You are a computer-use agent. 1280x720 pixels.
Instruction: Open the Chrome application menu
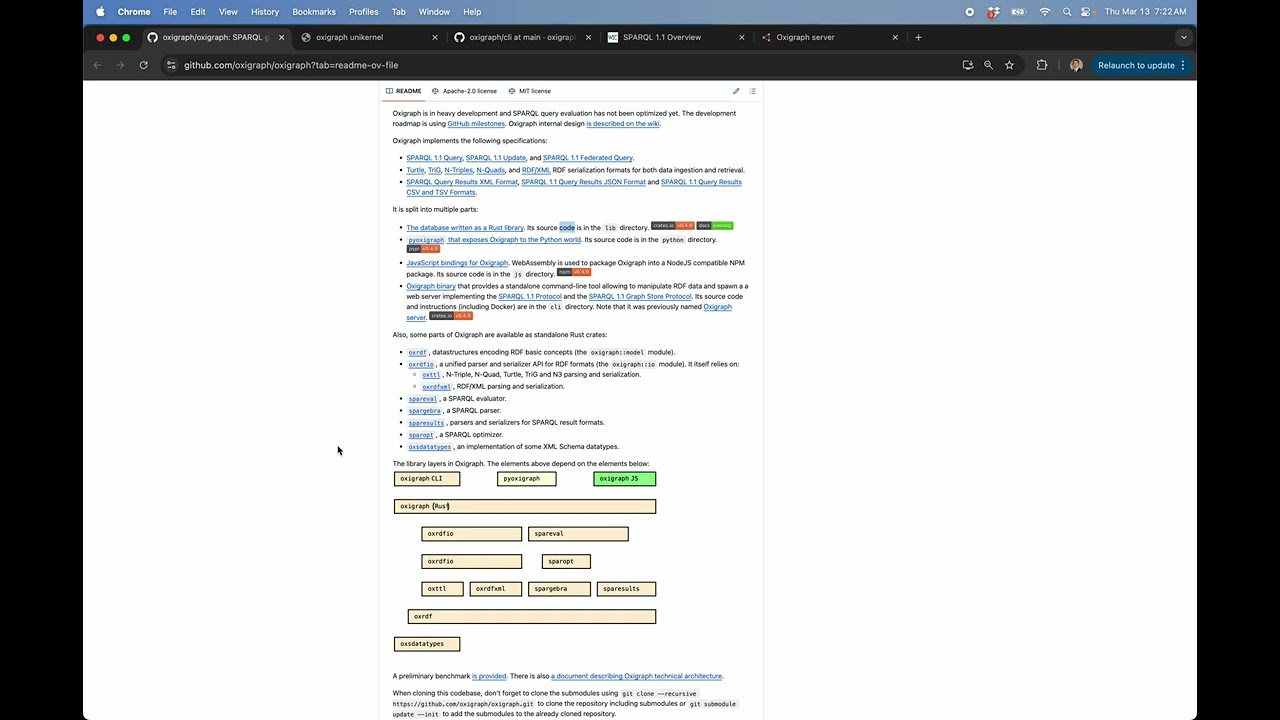click(x=134, y=12)
